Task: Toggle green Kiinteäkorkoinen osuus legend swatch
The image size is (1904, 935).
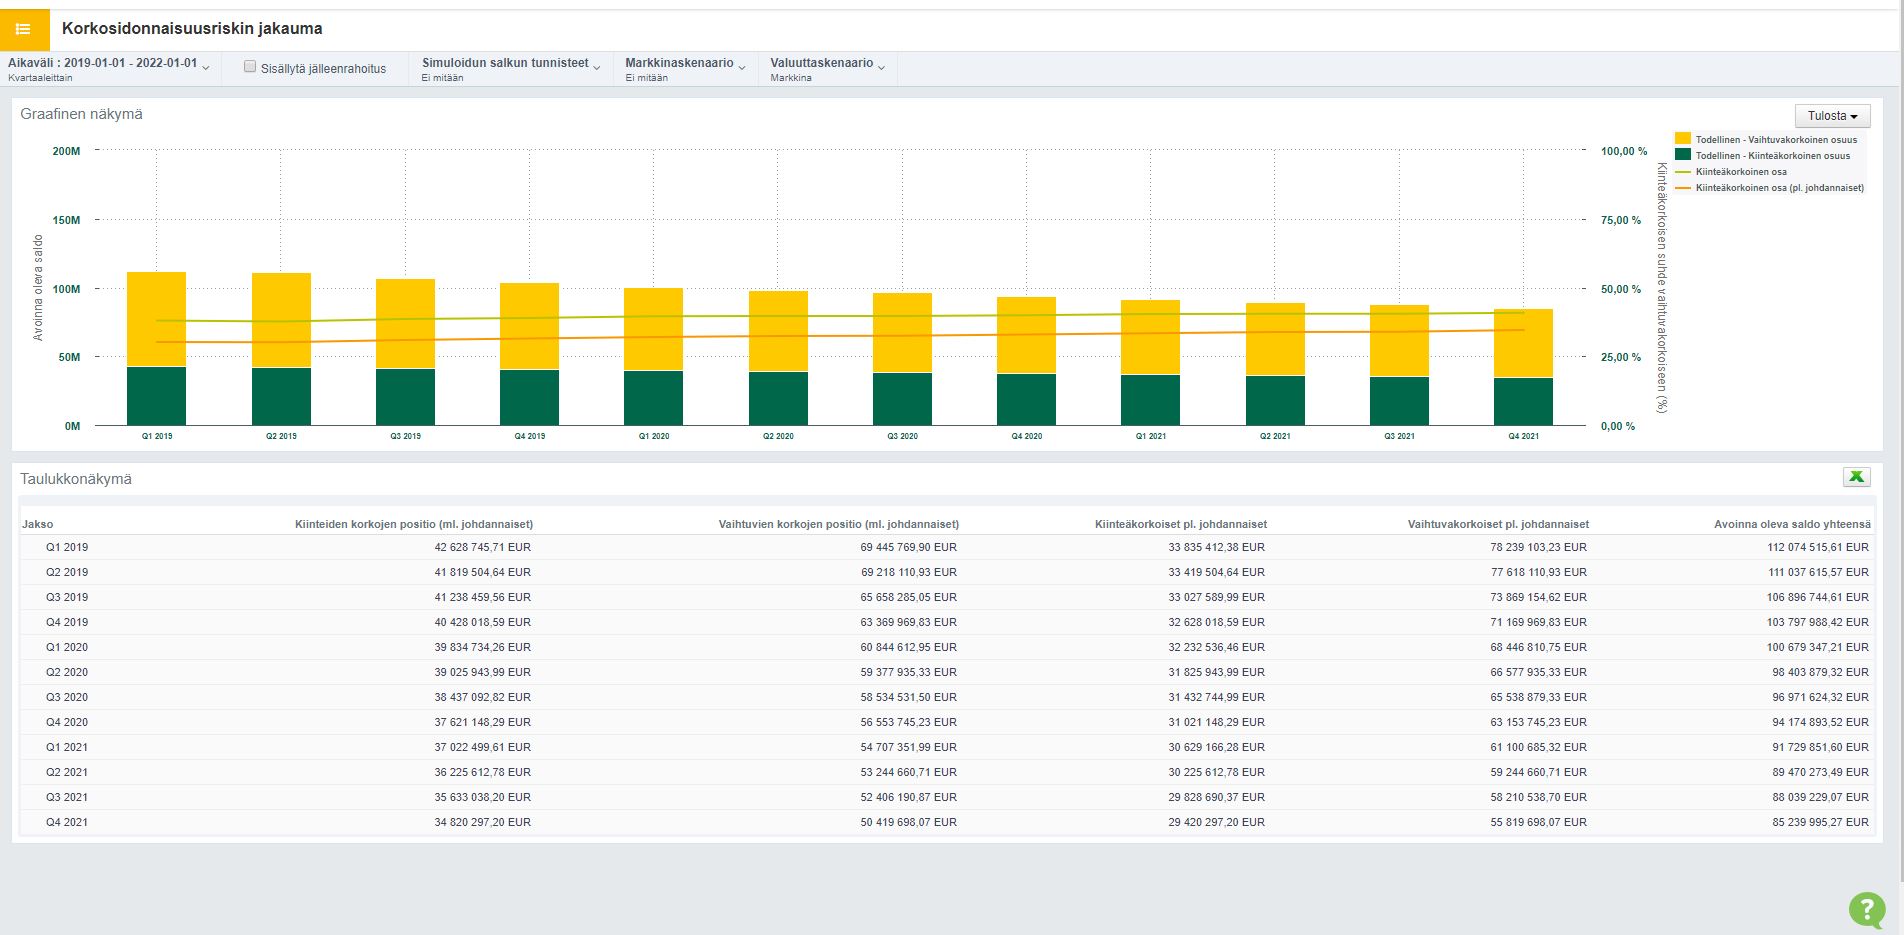Action: [x=1683, y=155]
